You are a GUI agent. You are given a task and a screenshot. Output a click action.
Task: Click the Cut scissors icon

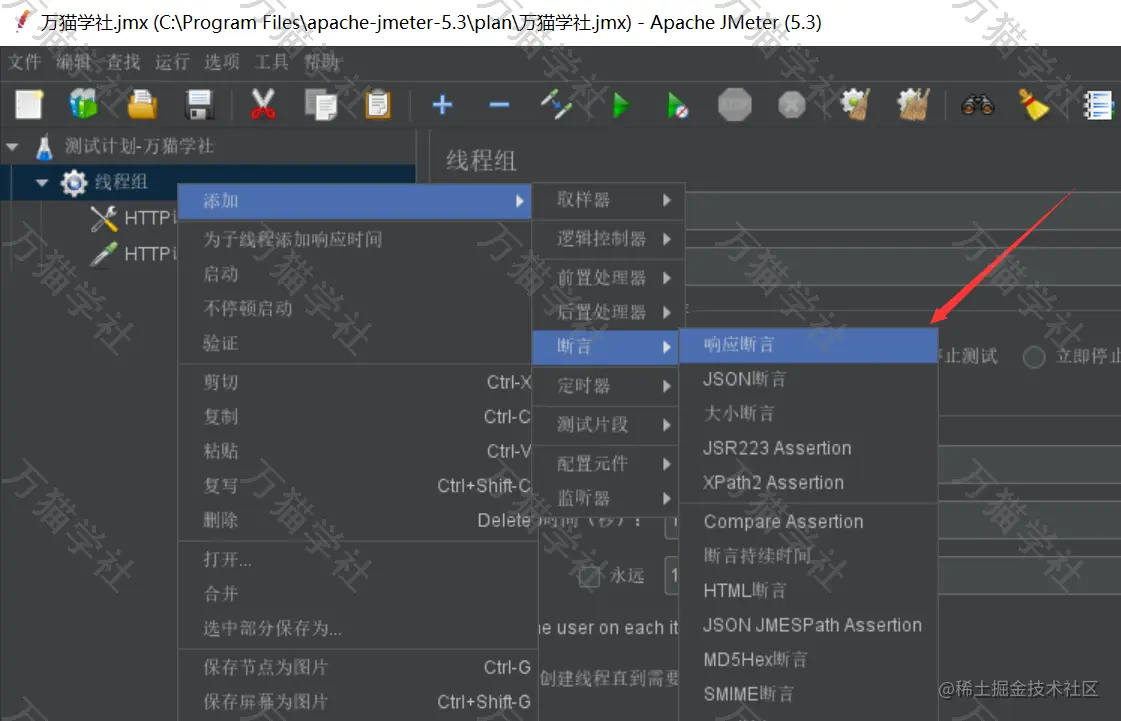[262, 104]
